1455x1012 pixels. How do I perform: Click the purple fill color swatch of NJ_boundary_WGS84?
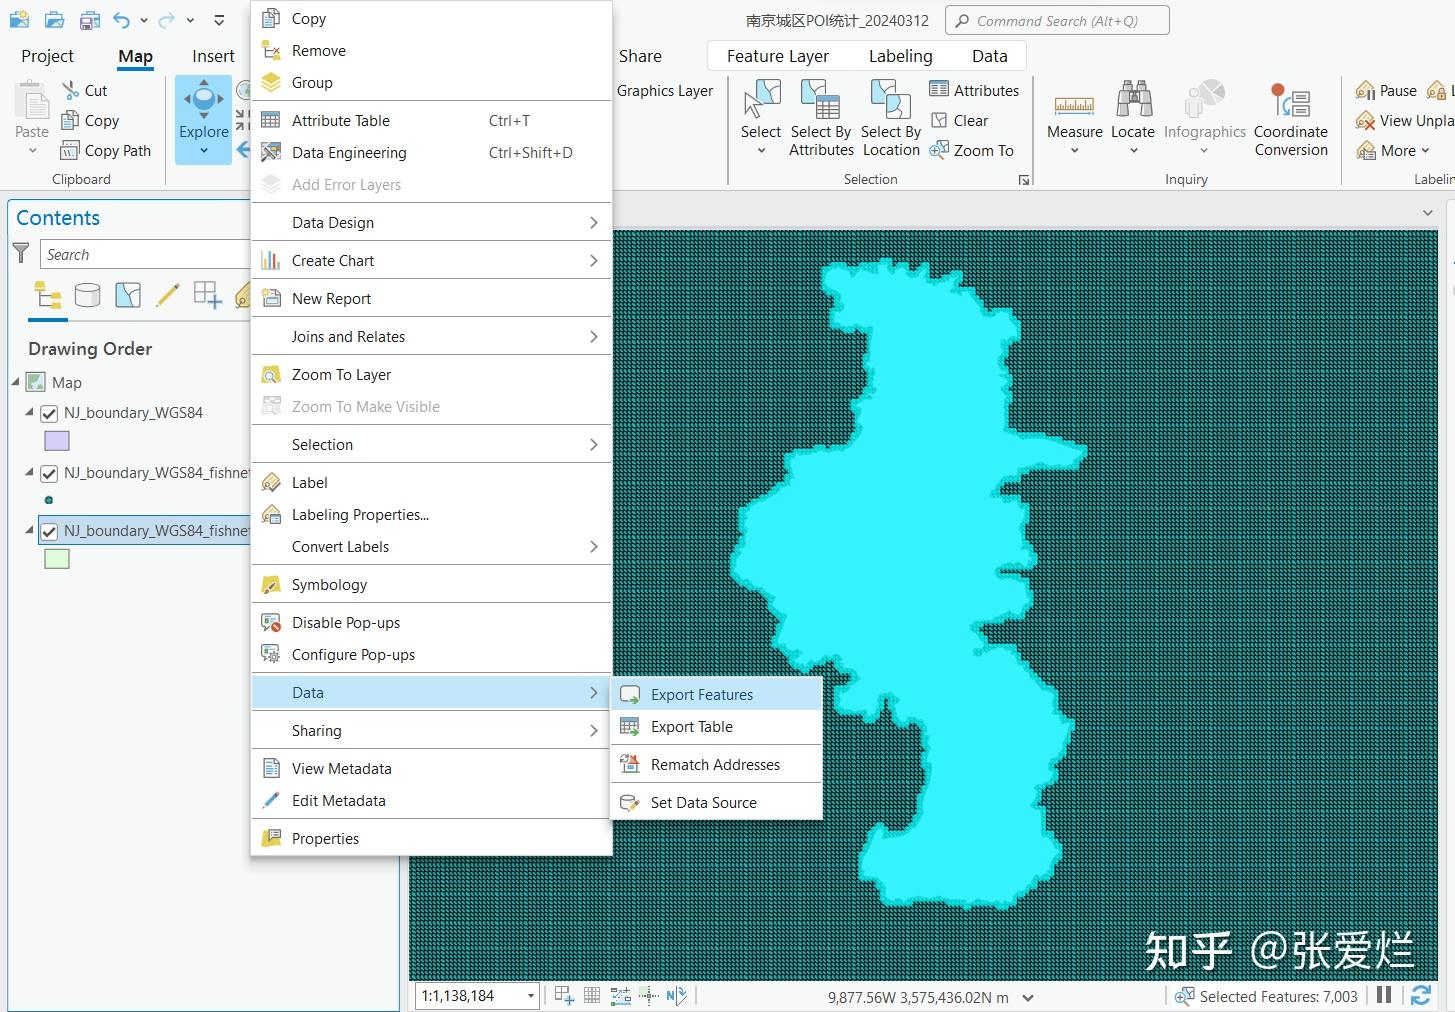(x=57, y=440)
